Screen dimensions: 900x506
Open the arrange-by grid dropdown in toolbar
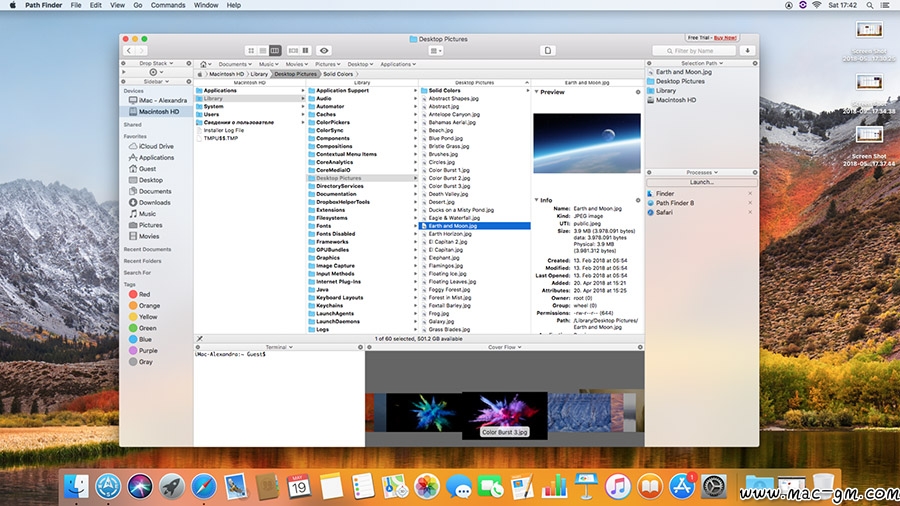[x=436, y=51]
